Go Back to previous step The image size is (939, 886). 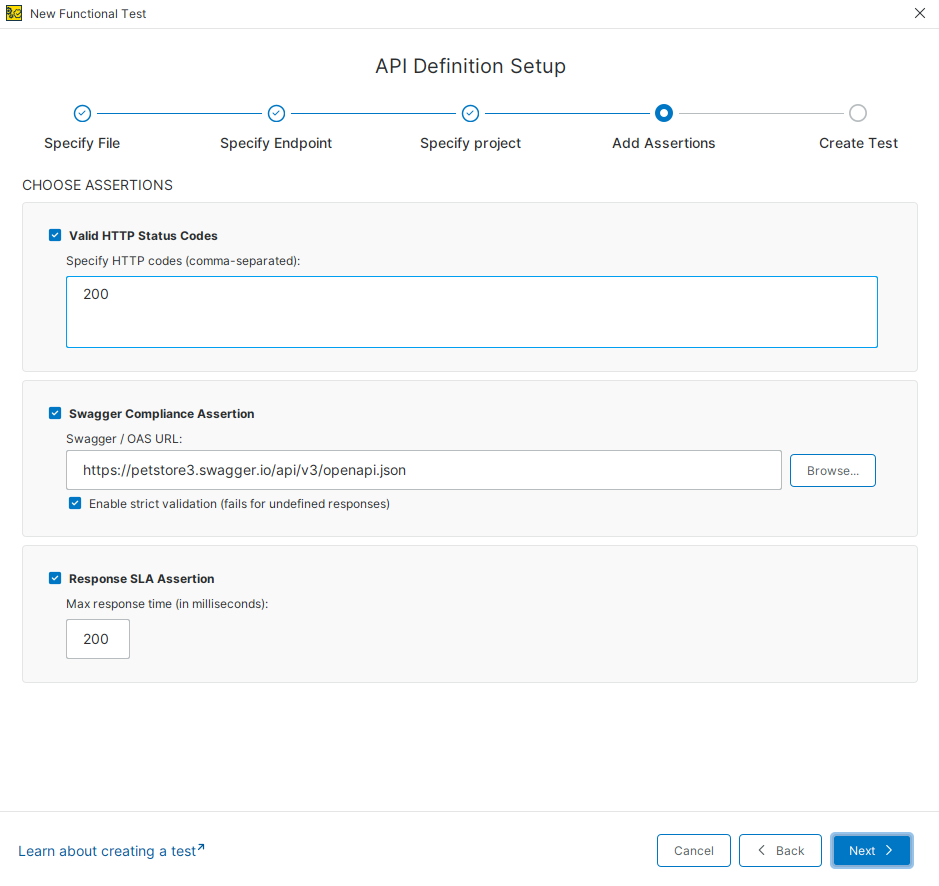[780, 851]
